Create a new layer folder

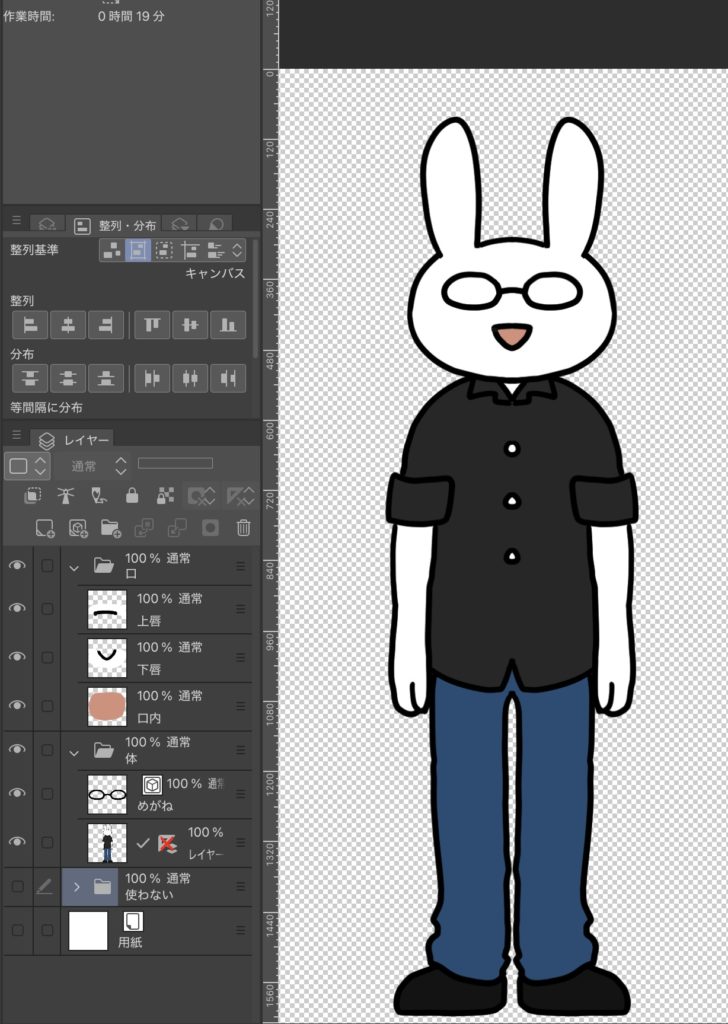click(x=110, y=527)
